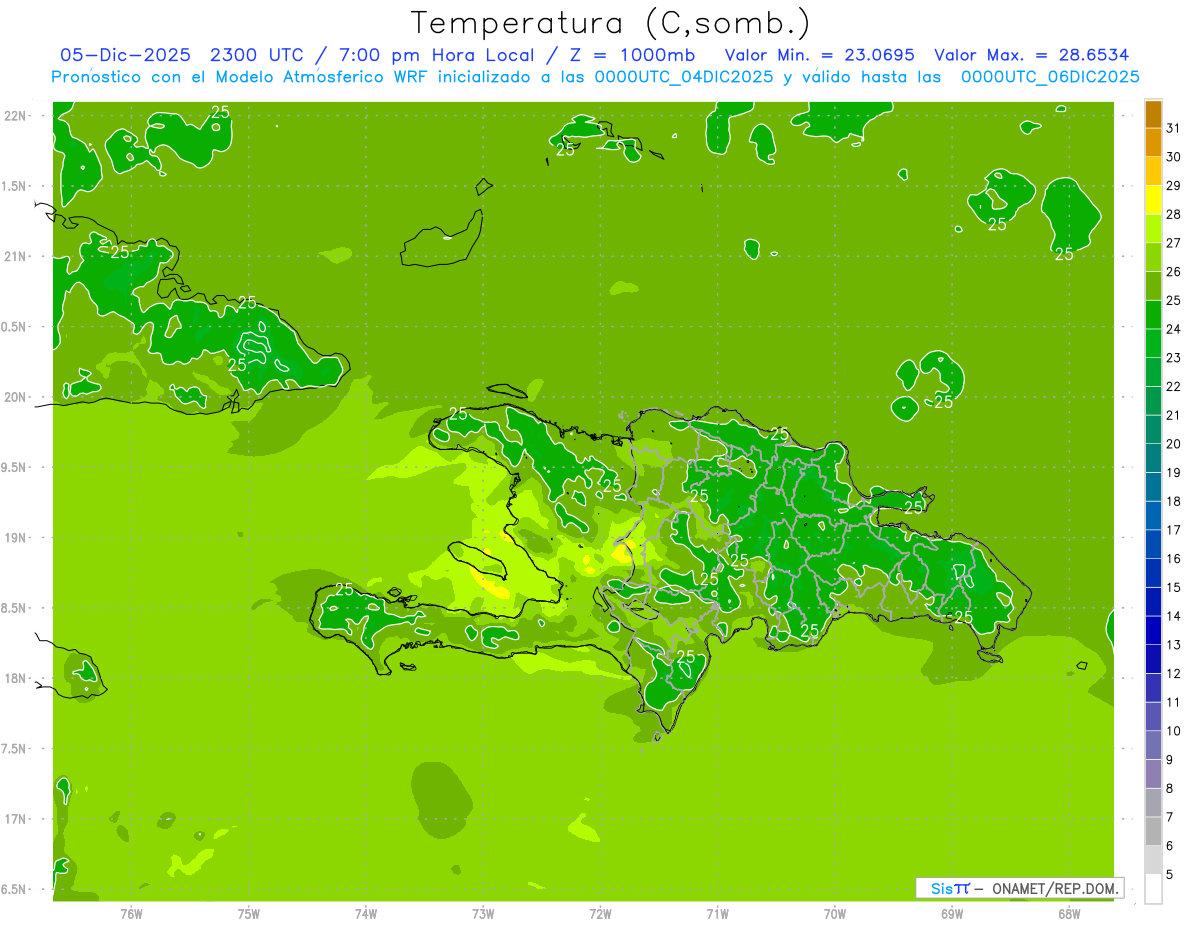The image size is (1200, 927).
Task: Click the colorbar label '5'
Action: point(1170,874)
